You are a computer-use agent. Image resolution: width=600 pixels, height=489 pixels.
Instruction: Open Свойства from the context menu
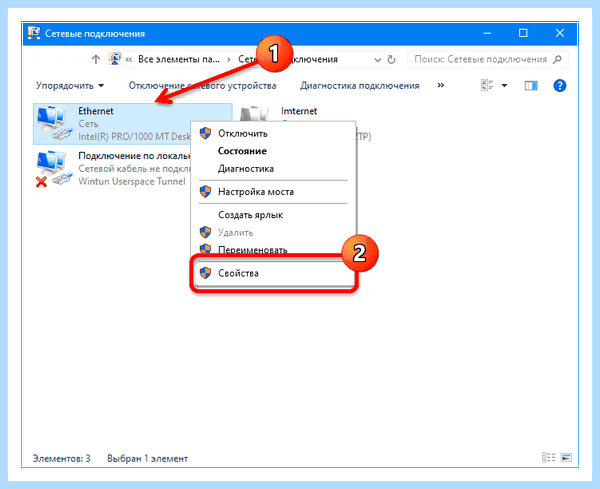[273, 273]
